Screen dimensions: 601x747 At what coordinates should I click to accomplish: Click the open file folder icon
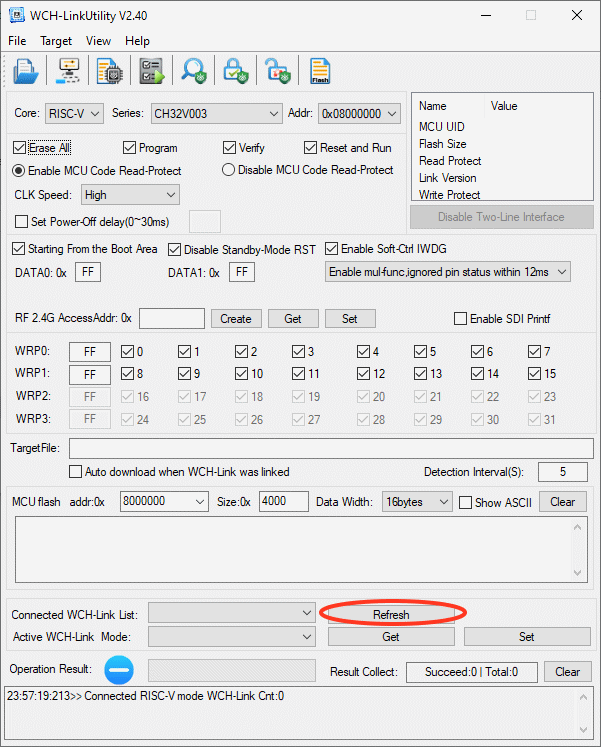tap(25, 71)
